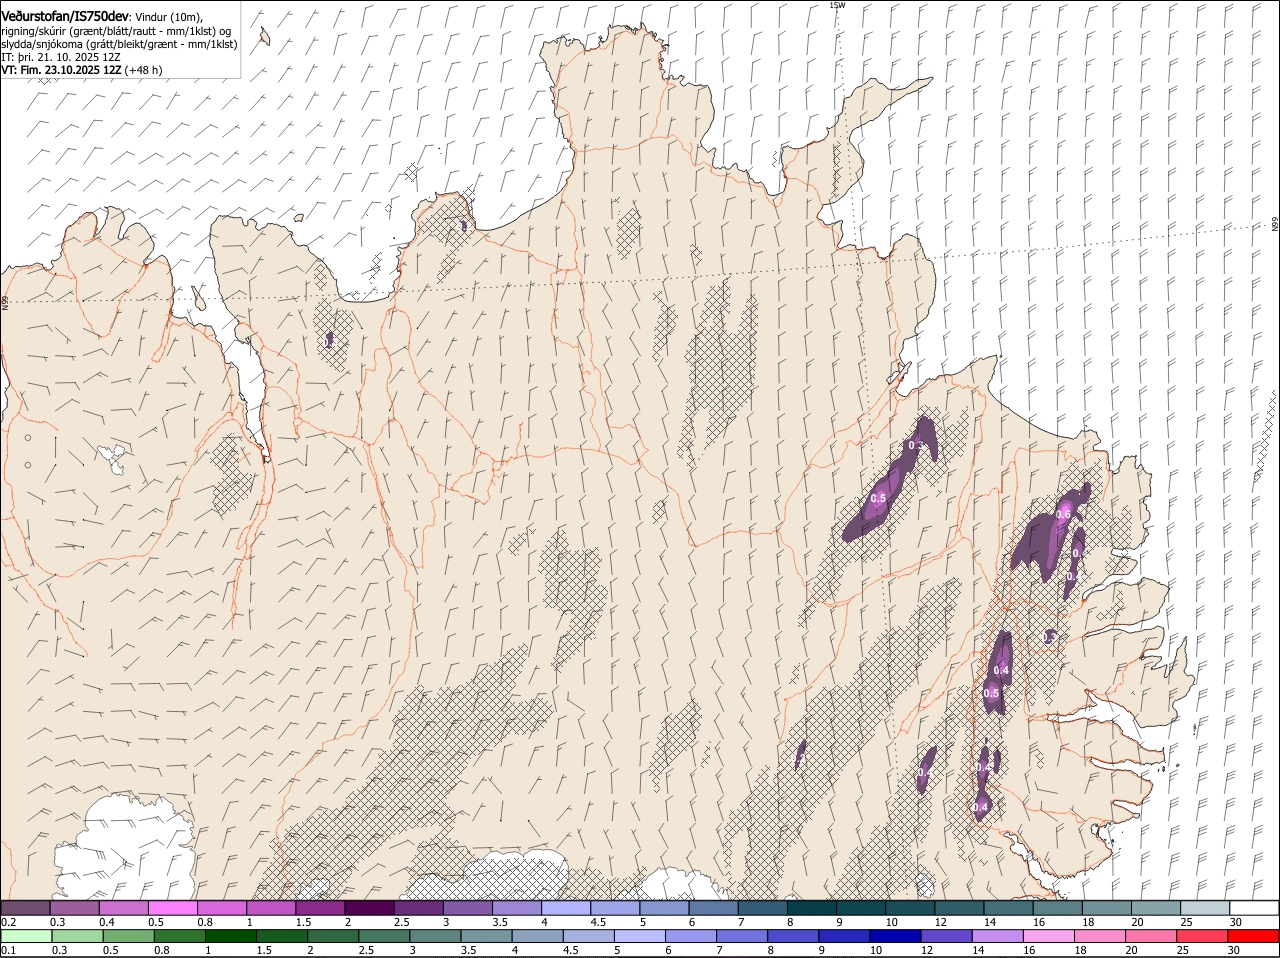Pick lower legend green swatch 0.8 to 1

point(179,936)
